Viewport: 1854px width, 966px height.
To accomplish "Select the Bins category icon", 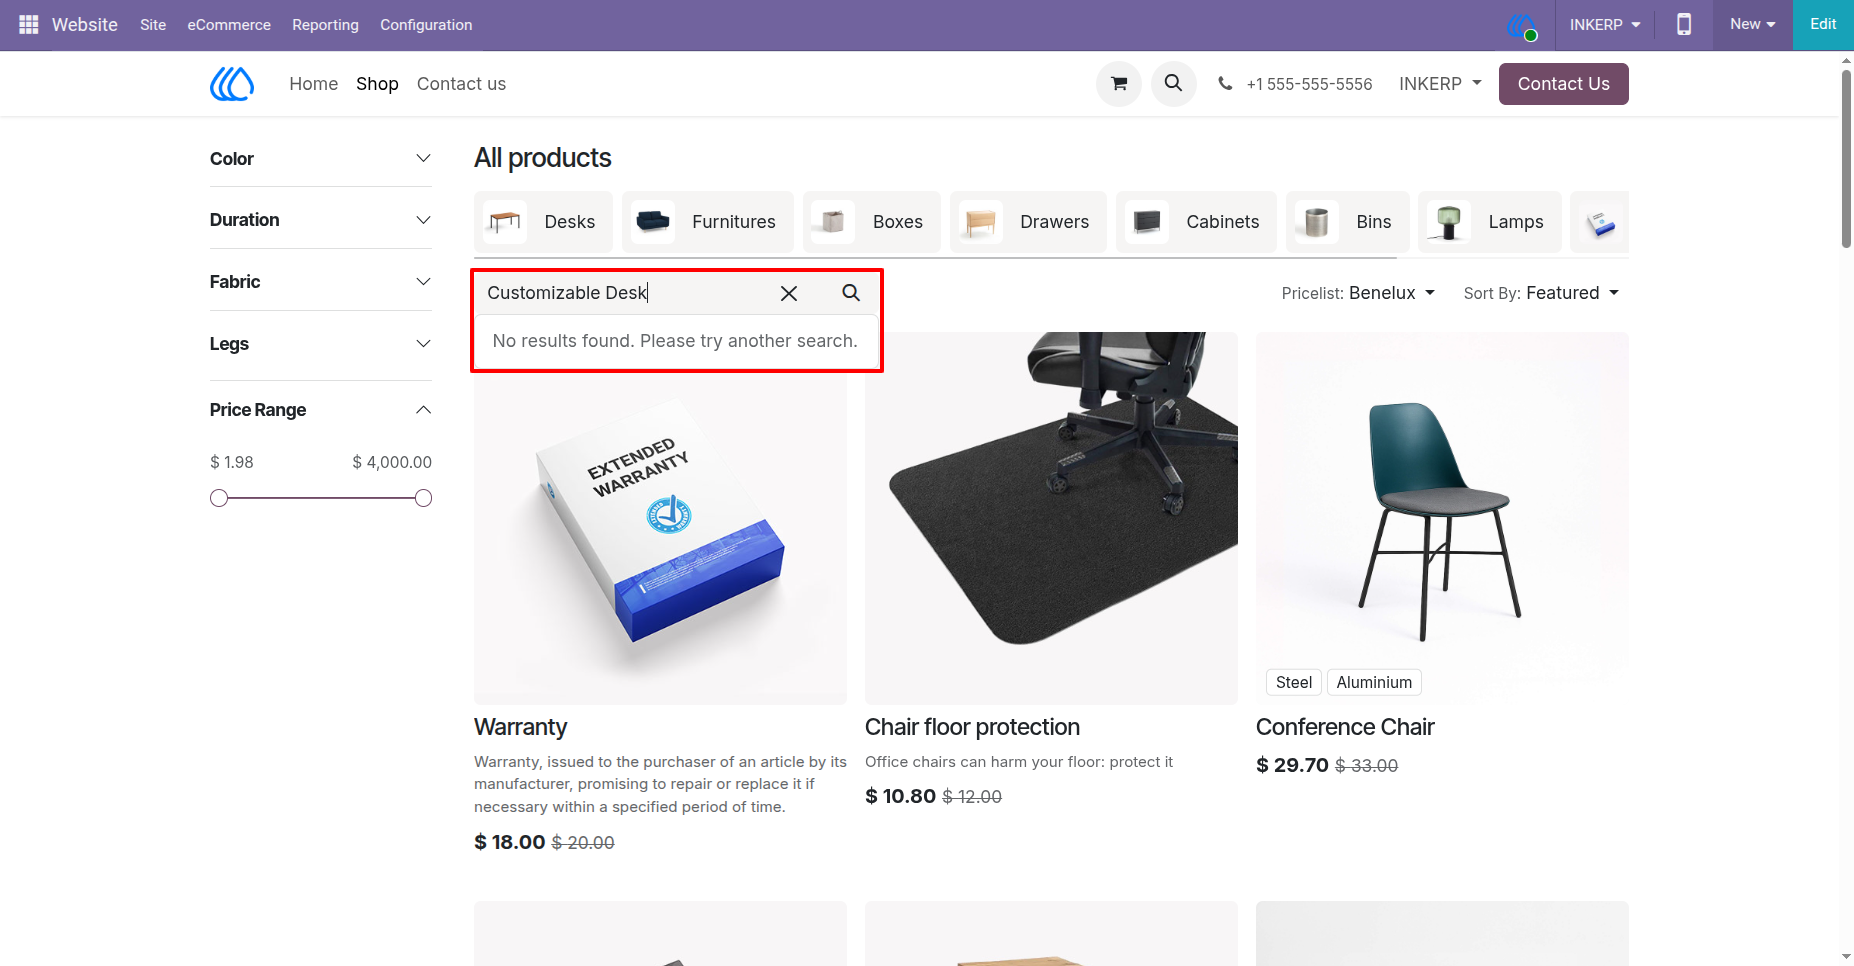I will 1317,222.
